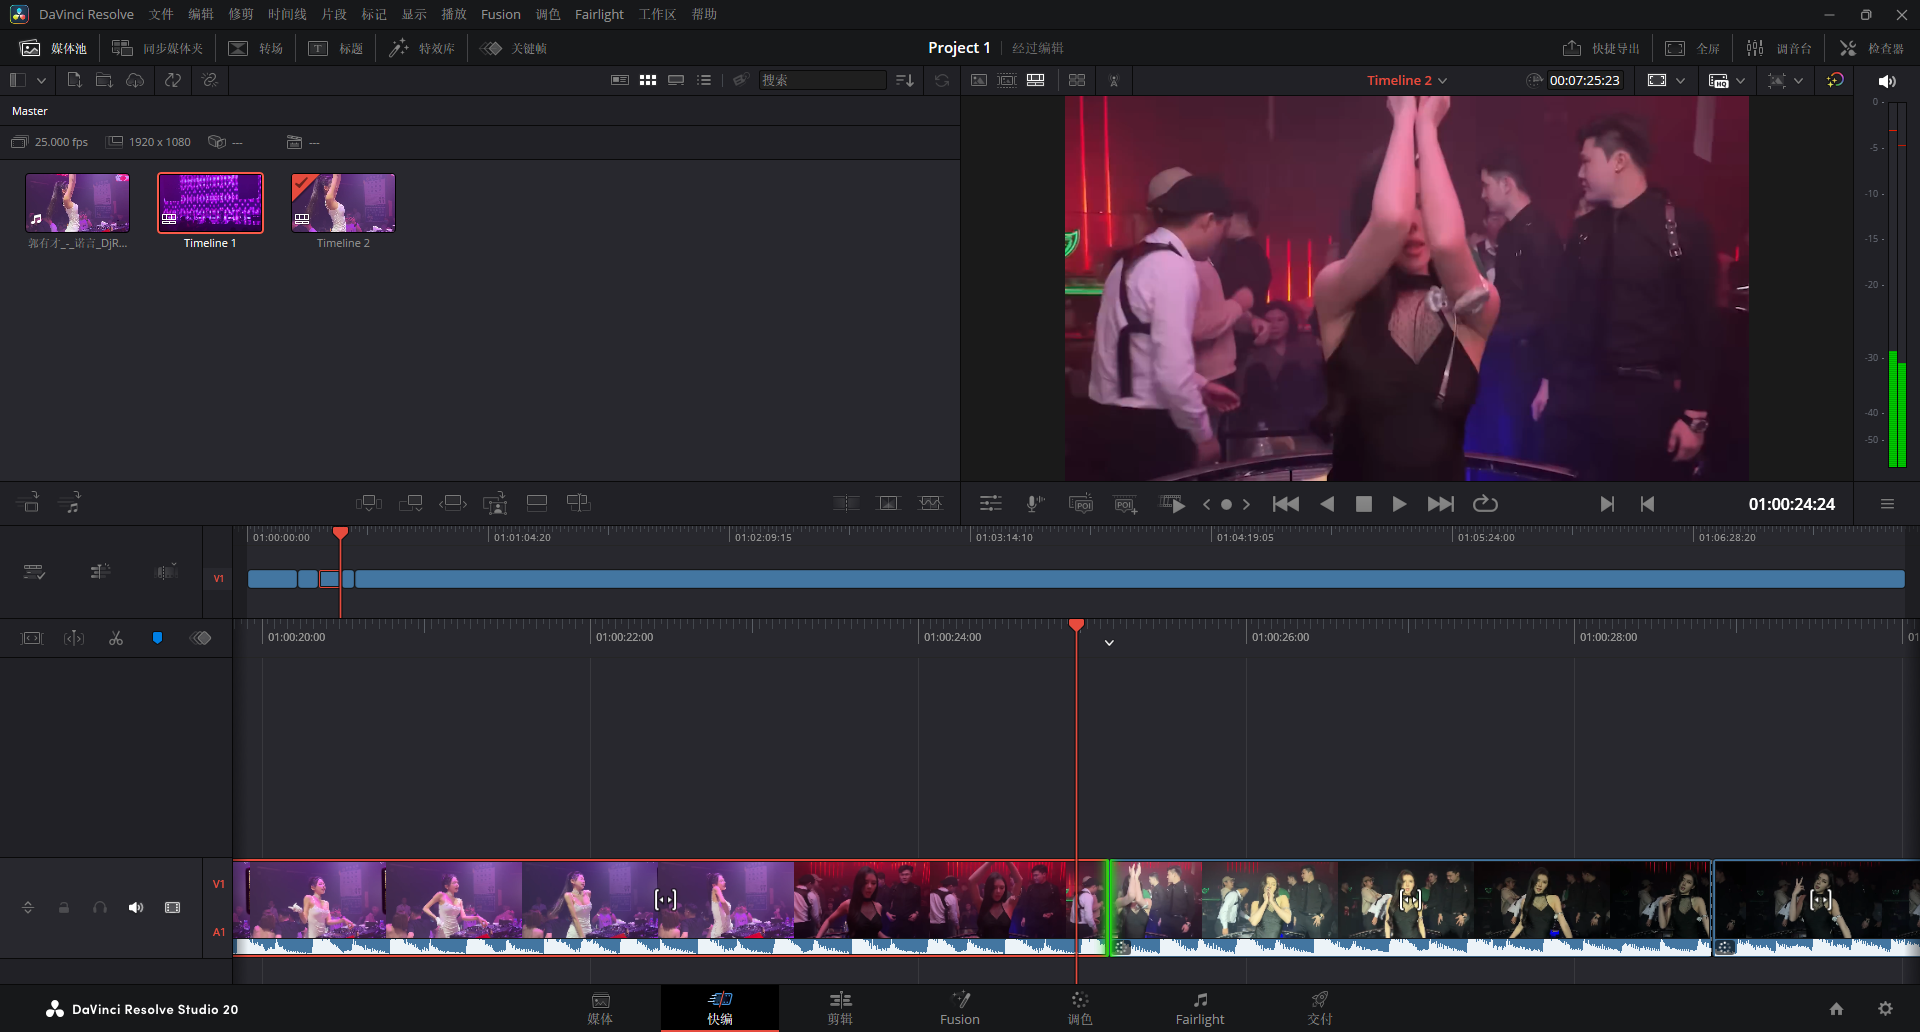Click the razor split clip scissors icon

click(x=116, y=638)
